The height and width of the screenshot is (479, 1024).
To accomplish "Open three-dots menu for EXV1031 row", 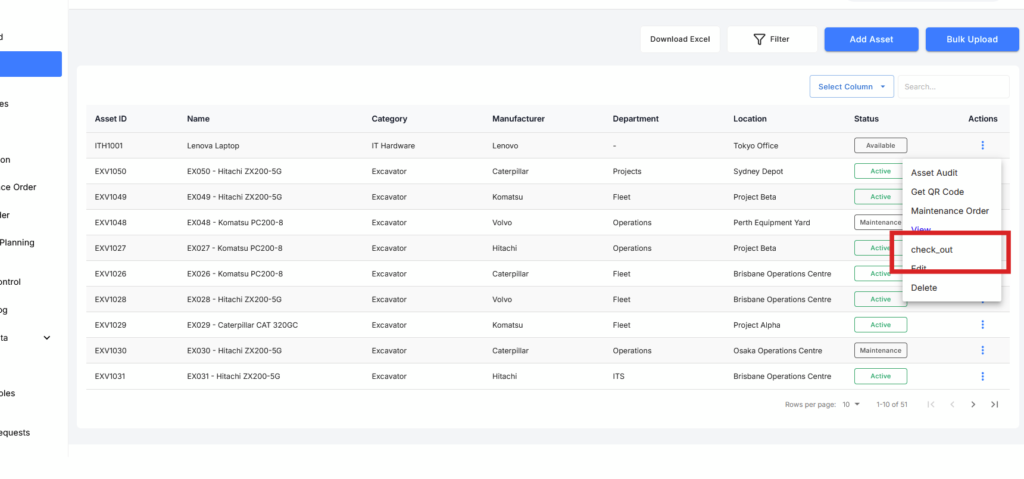I will click(982, 376).
